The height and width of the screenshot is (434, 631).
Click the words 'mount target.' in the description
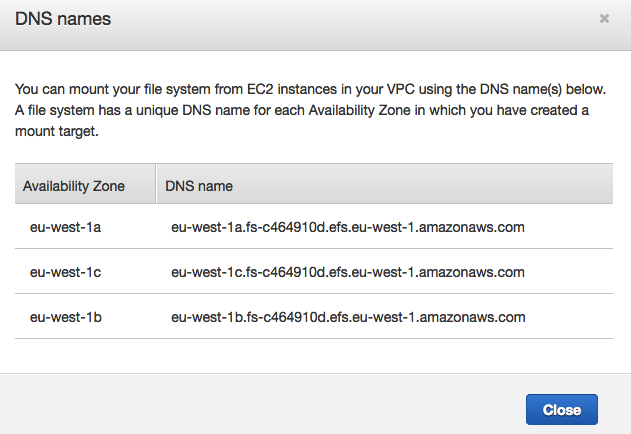[x=57, y=132]
